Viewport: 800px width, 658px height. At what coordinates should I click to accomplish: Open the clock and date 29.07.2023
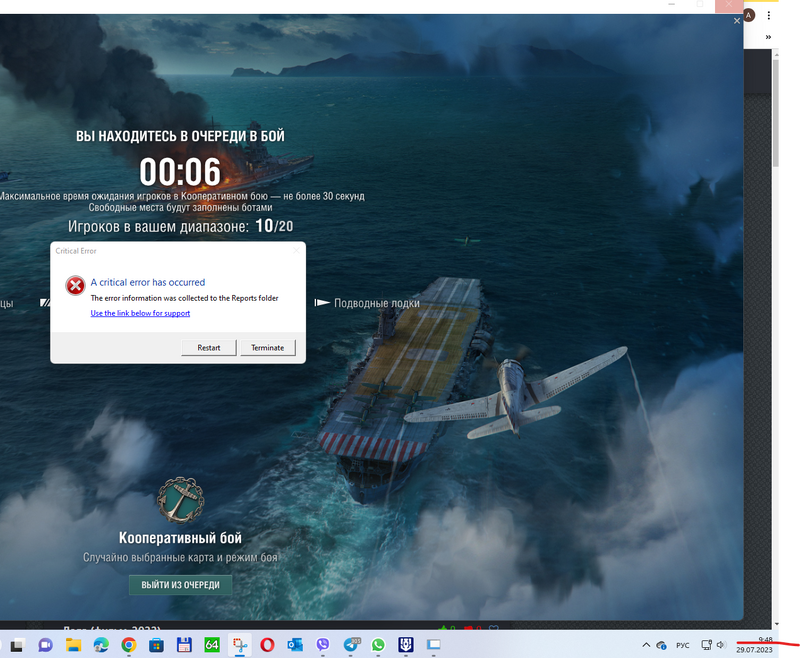coord(755,645)
